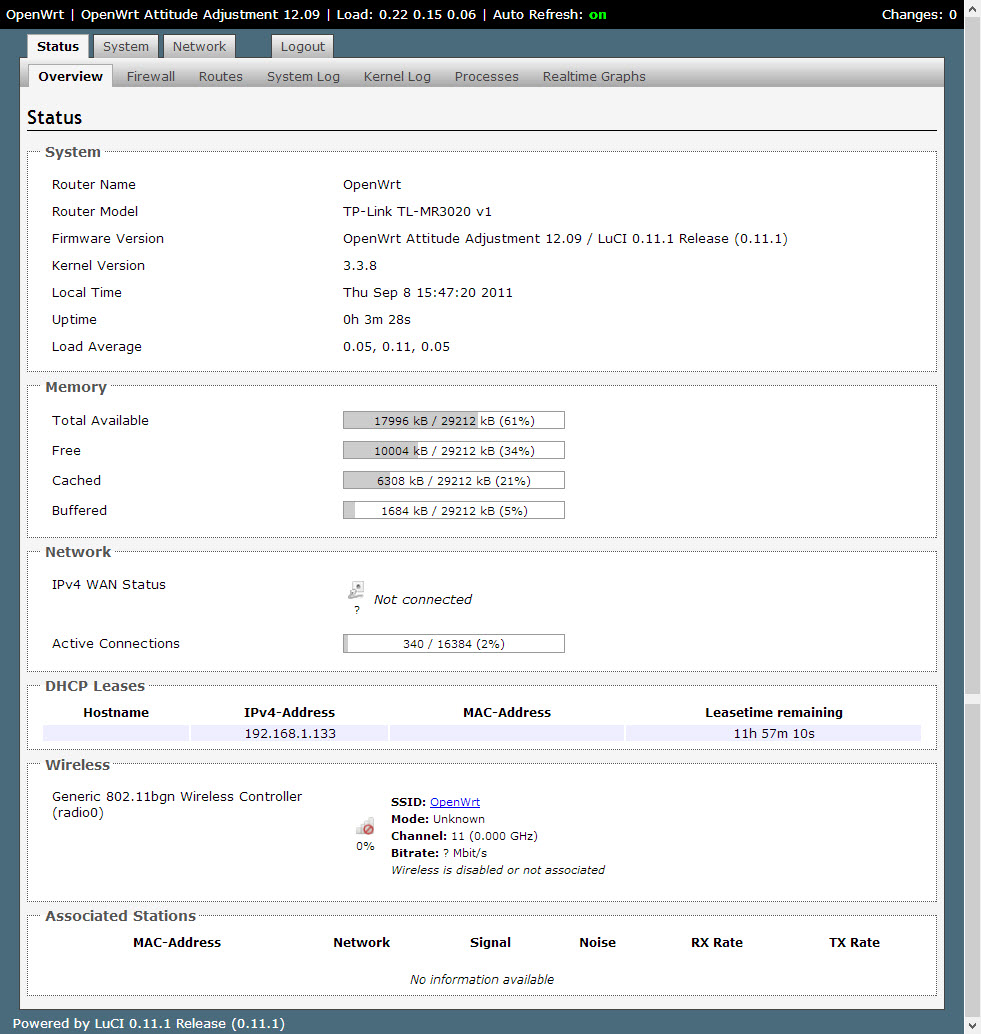Click the WAN not-connected status icon
Viewport: 981px width, 1034px height.
357,590
